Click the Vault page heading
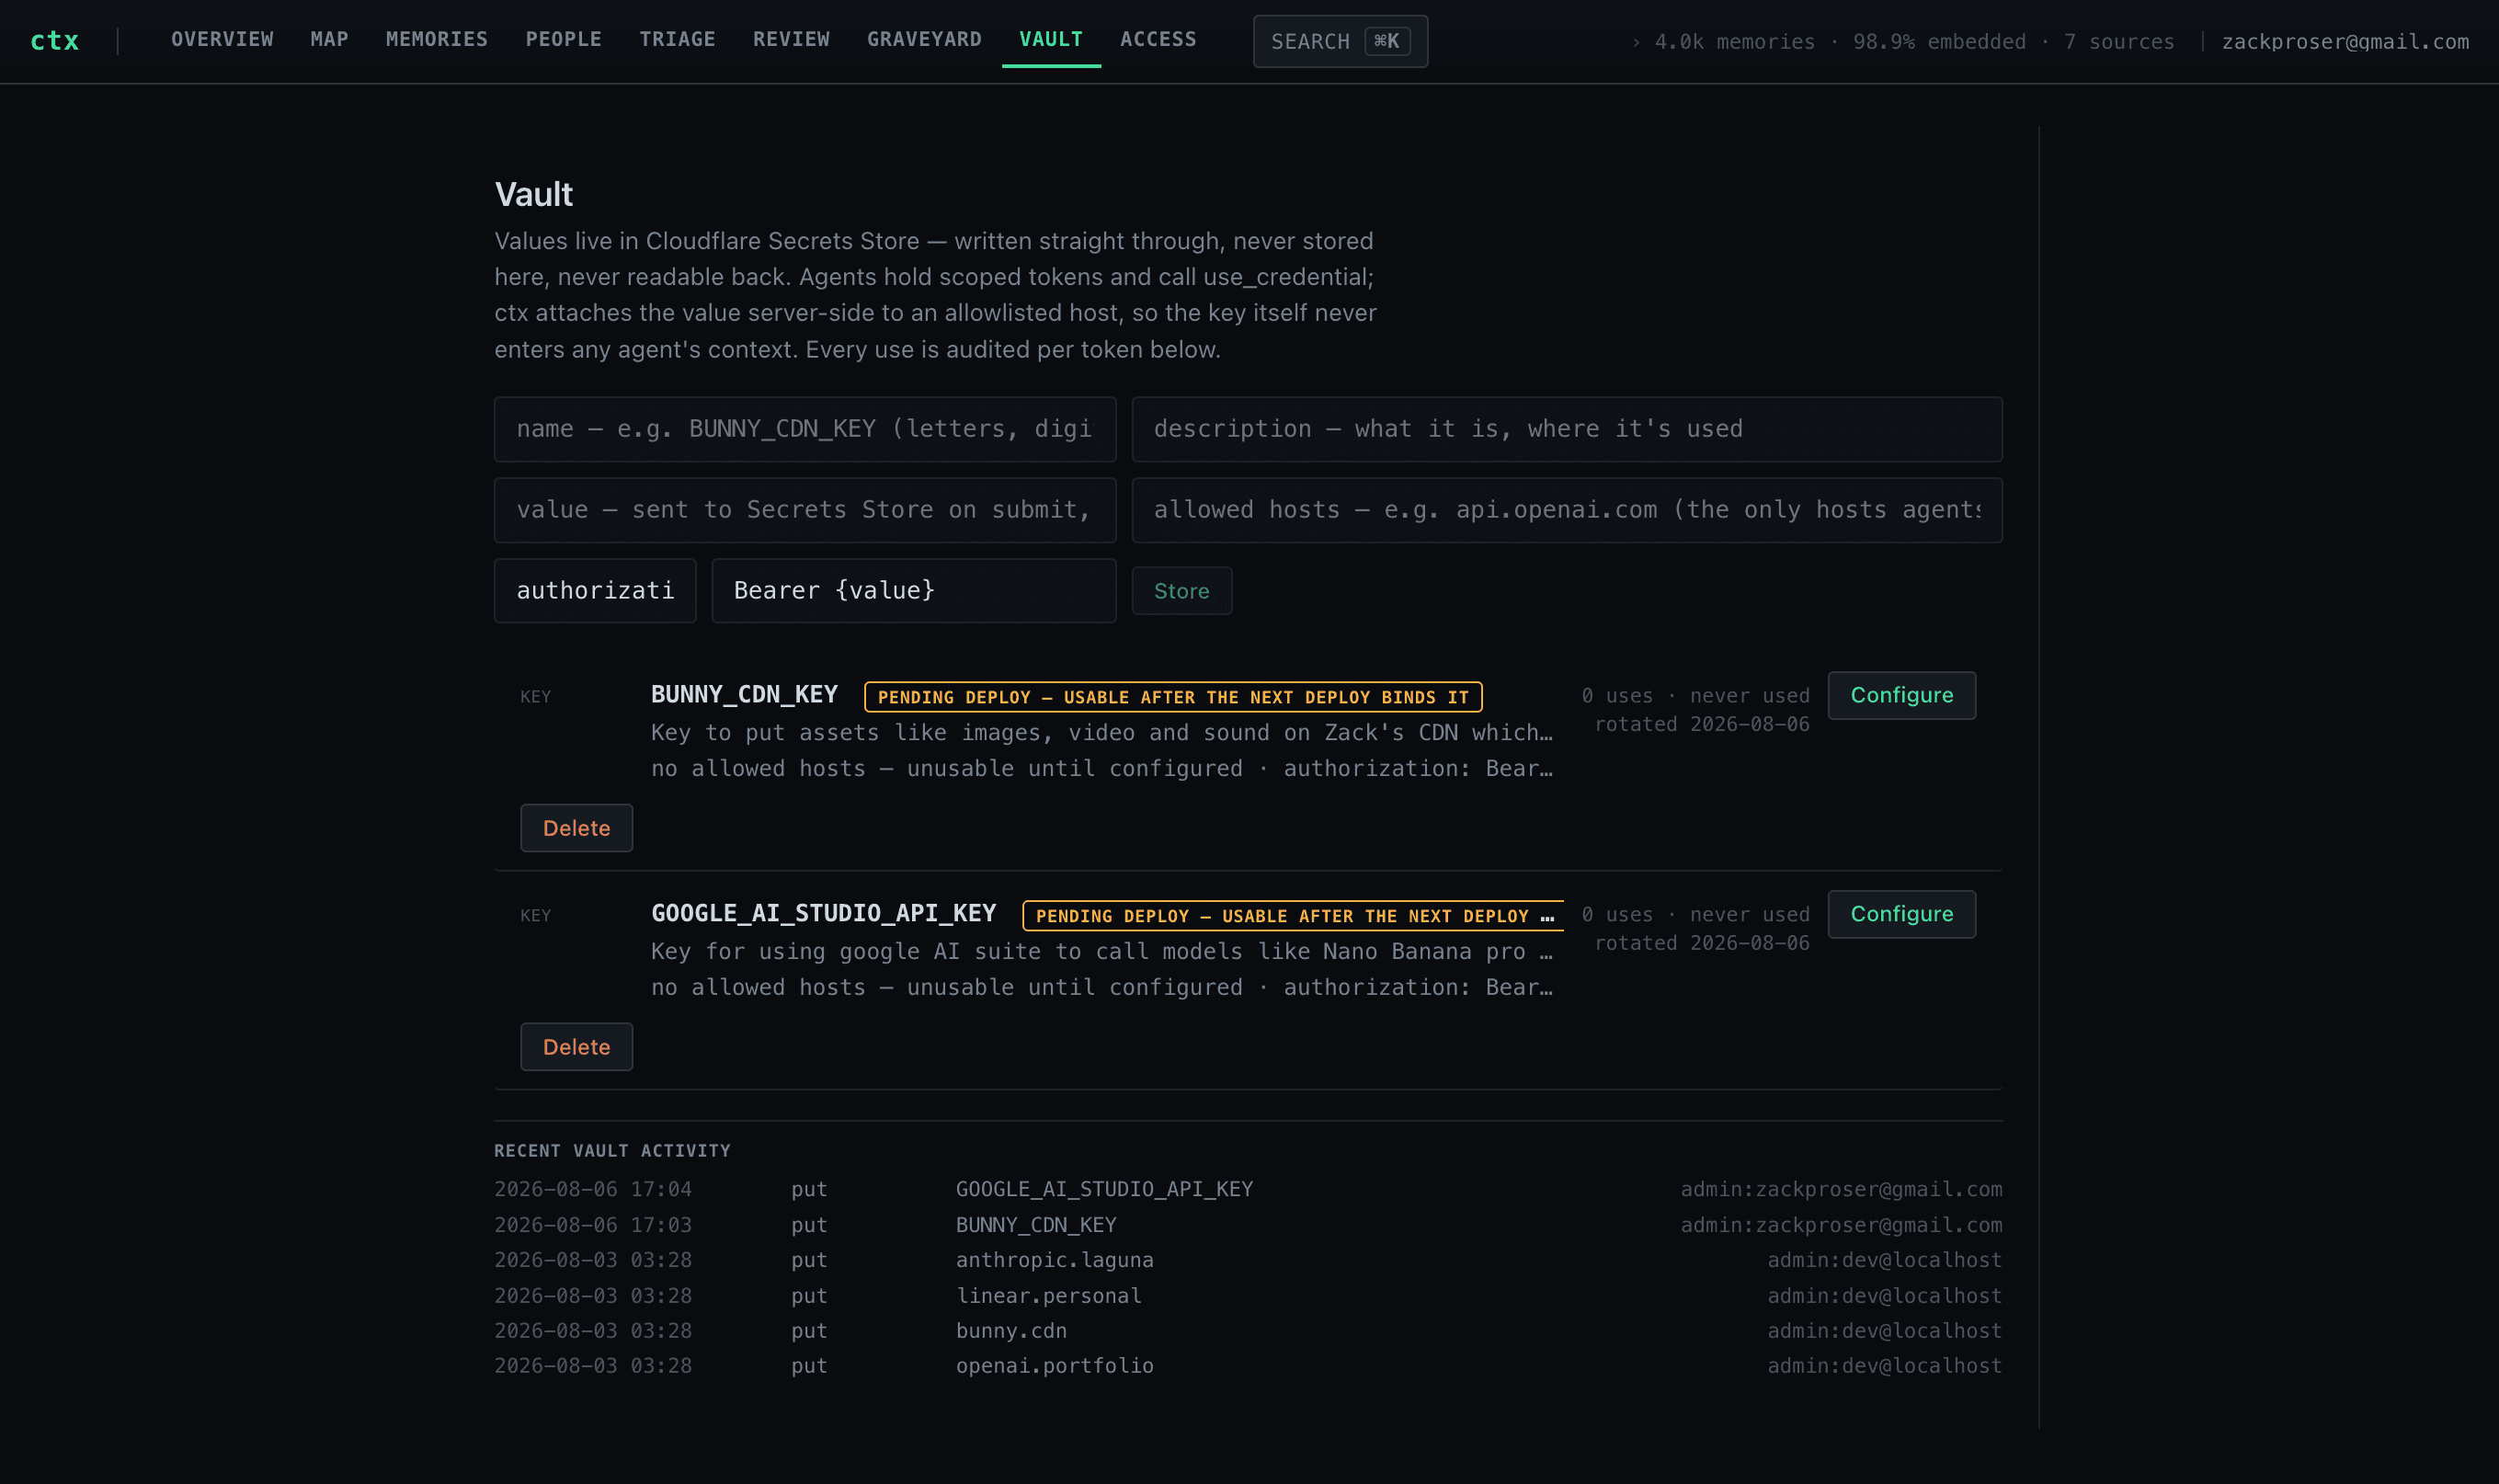 coord(533,194)
